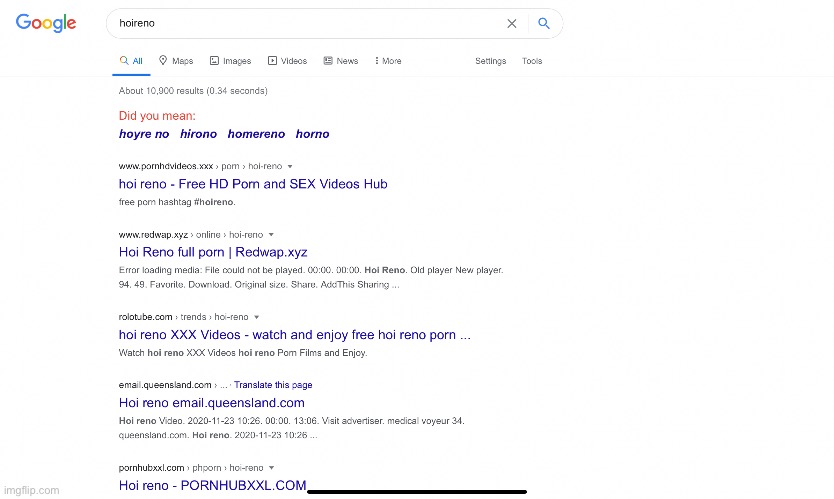The height and width of the screenshot is (499, 834).
Task: Open the Settings menu
Action: click(490, 61)
